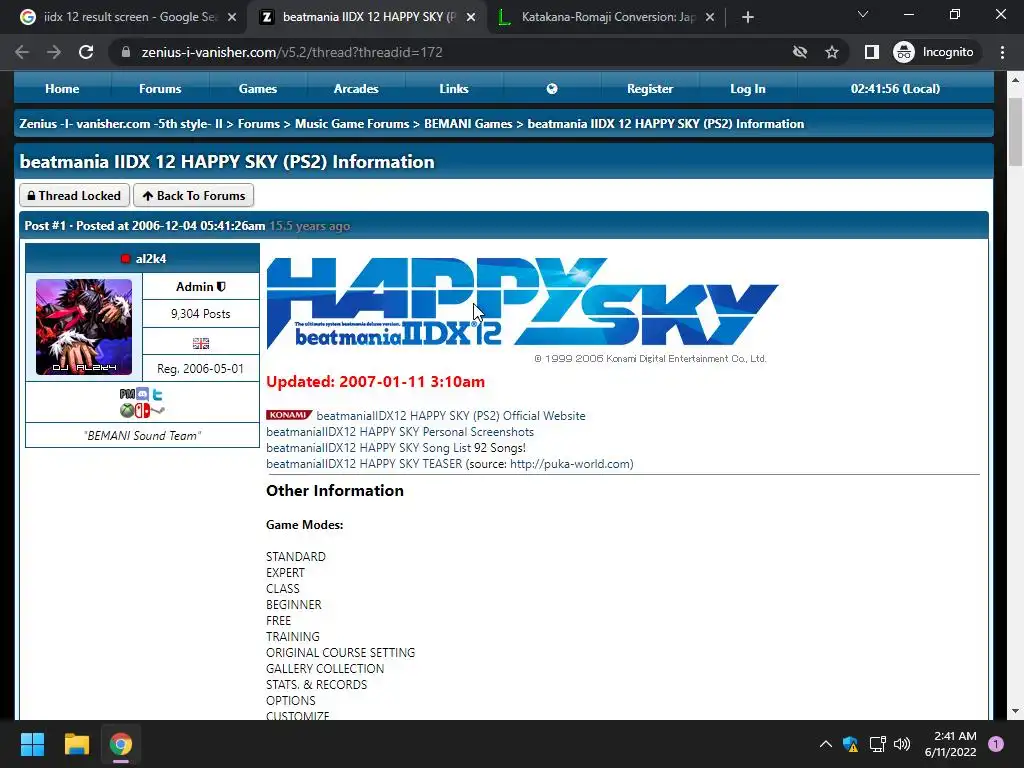Open Windows Start menu

(32, 744)
